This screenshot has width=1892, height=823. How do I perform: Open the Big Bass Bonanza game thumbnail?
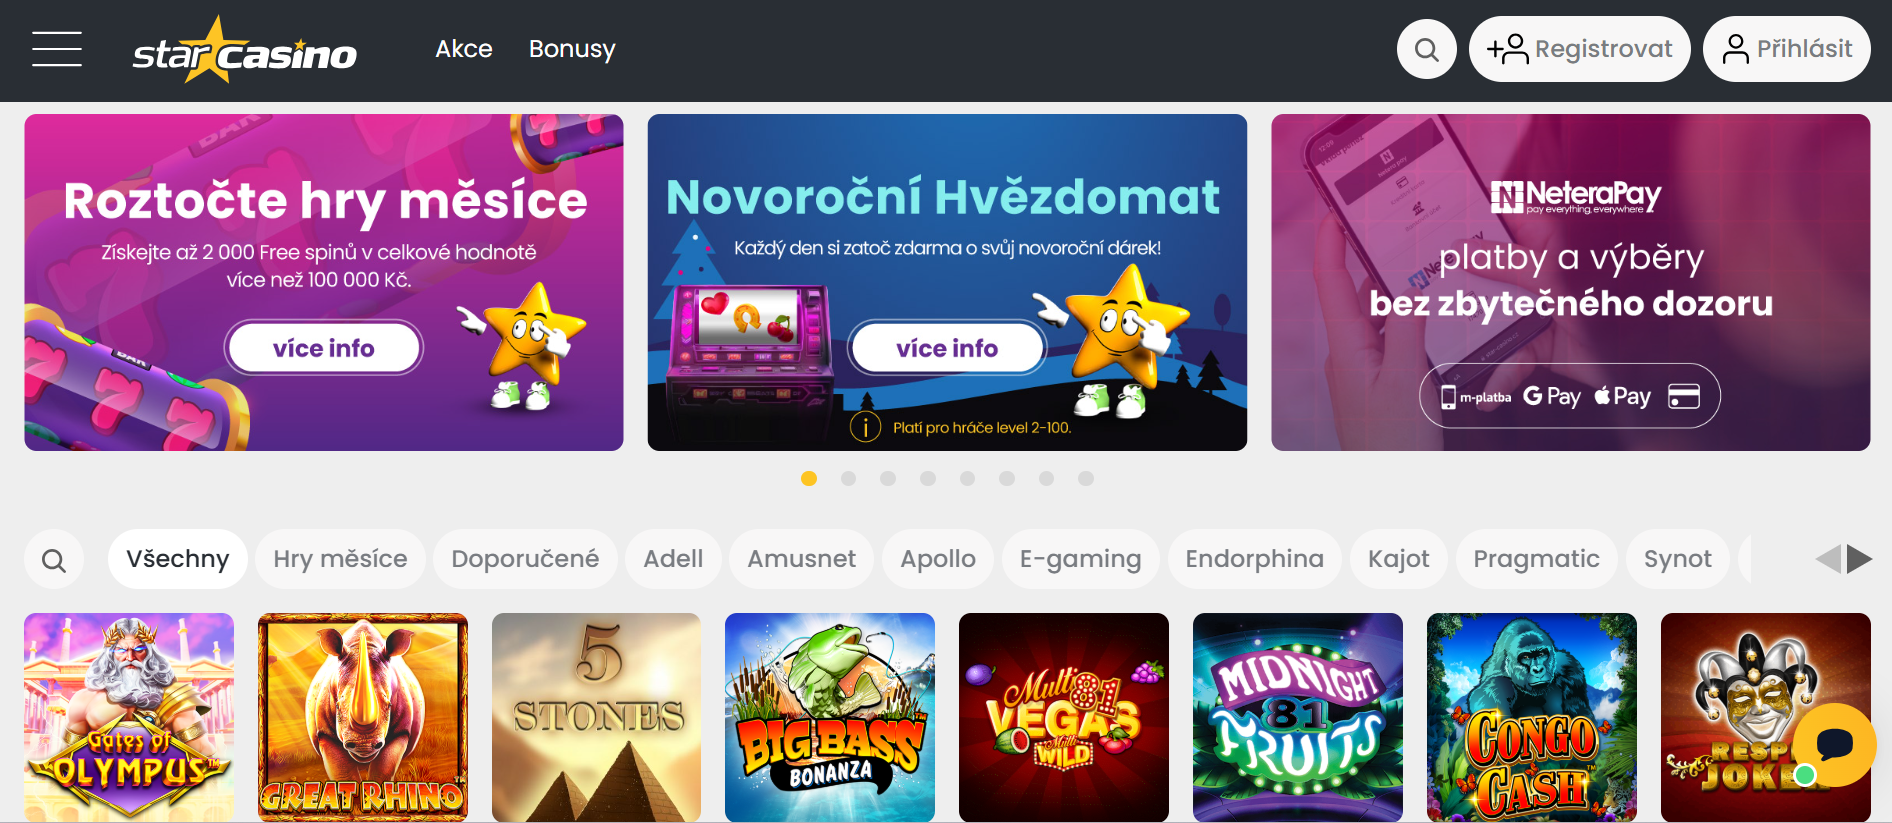[x=830, y=717]
